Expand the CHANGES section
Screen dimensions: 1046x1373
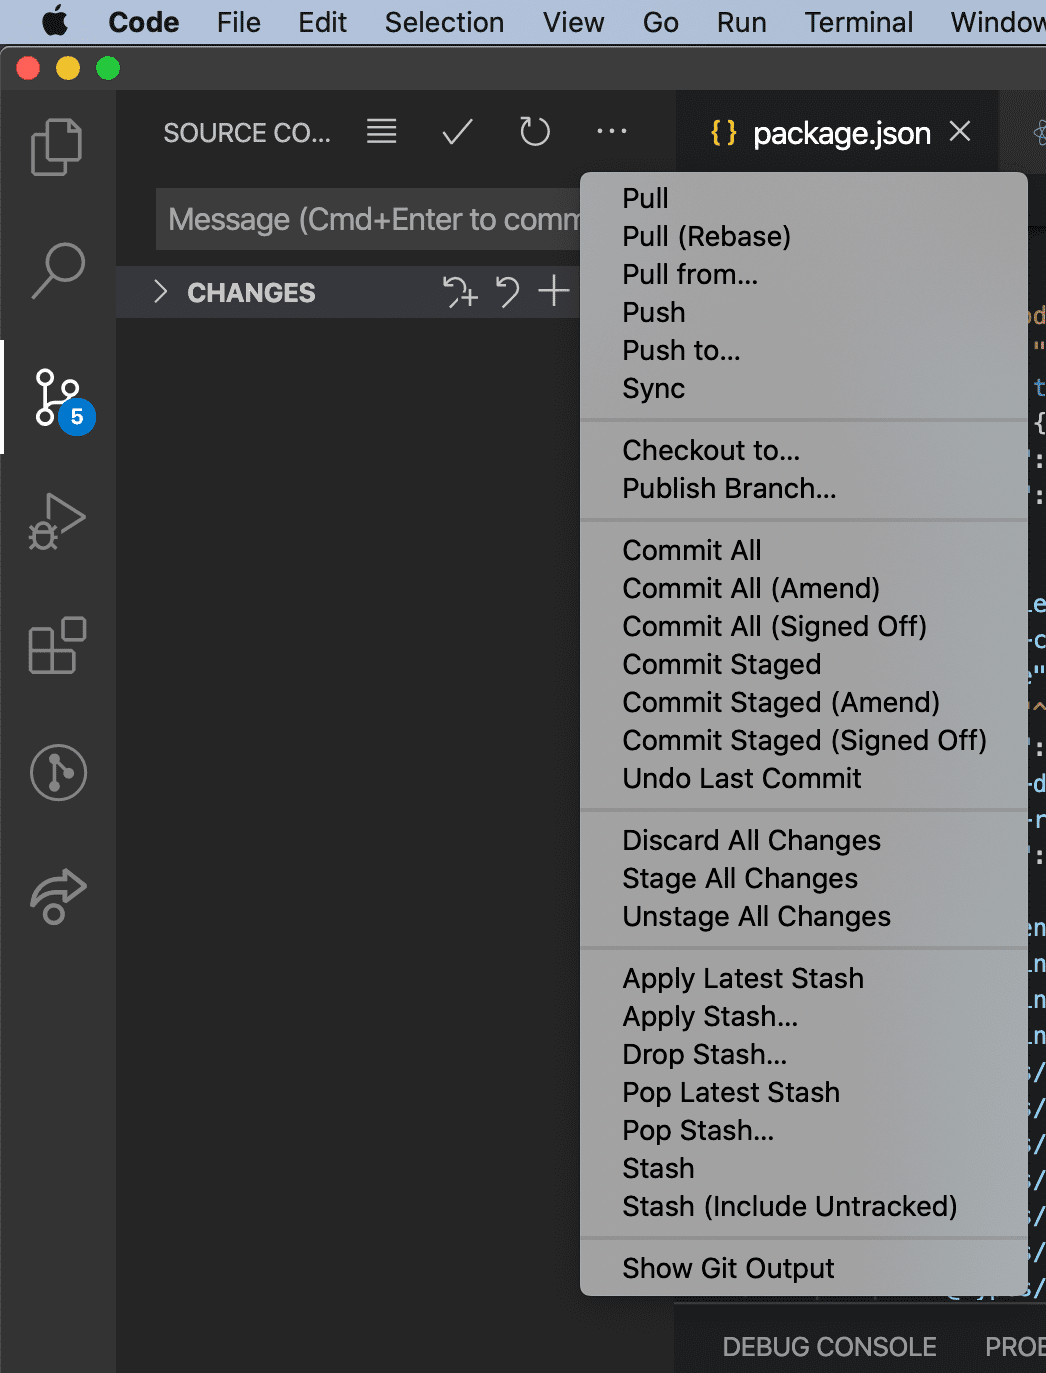pos(160,292)
